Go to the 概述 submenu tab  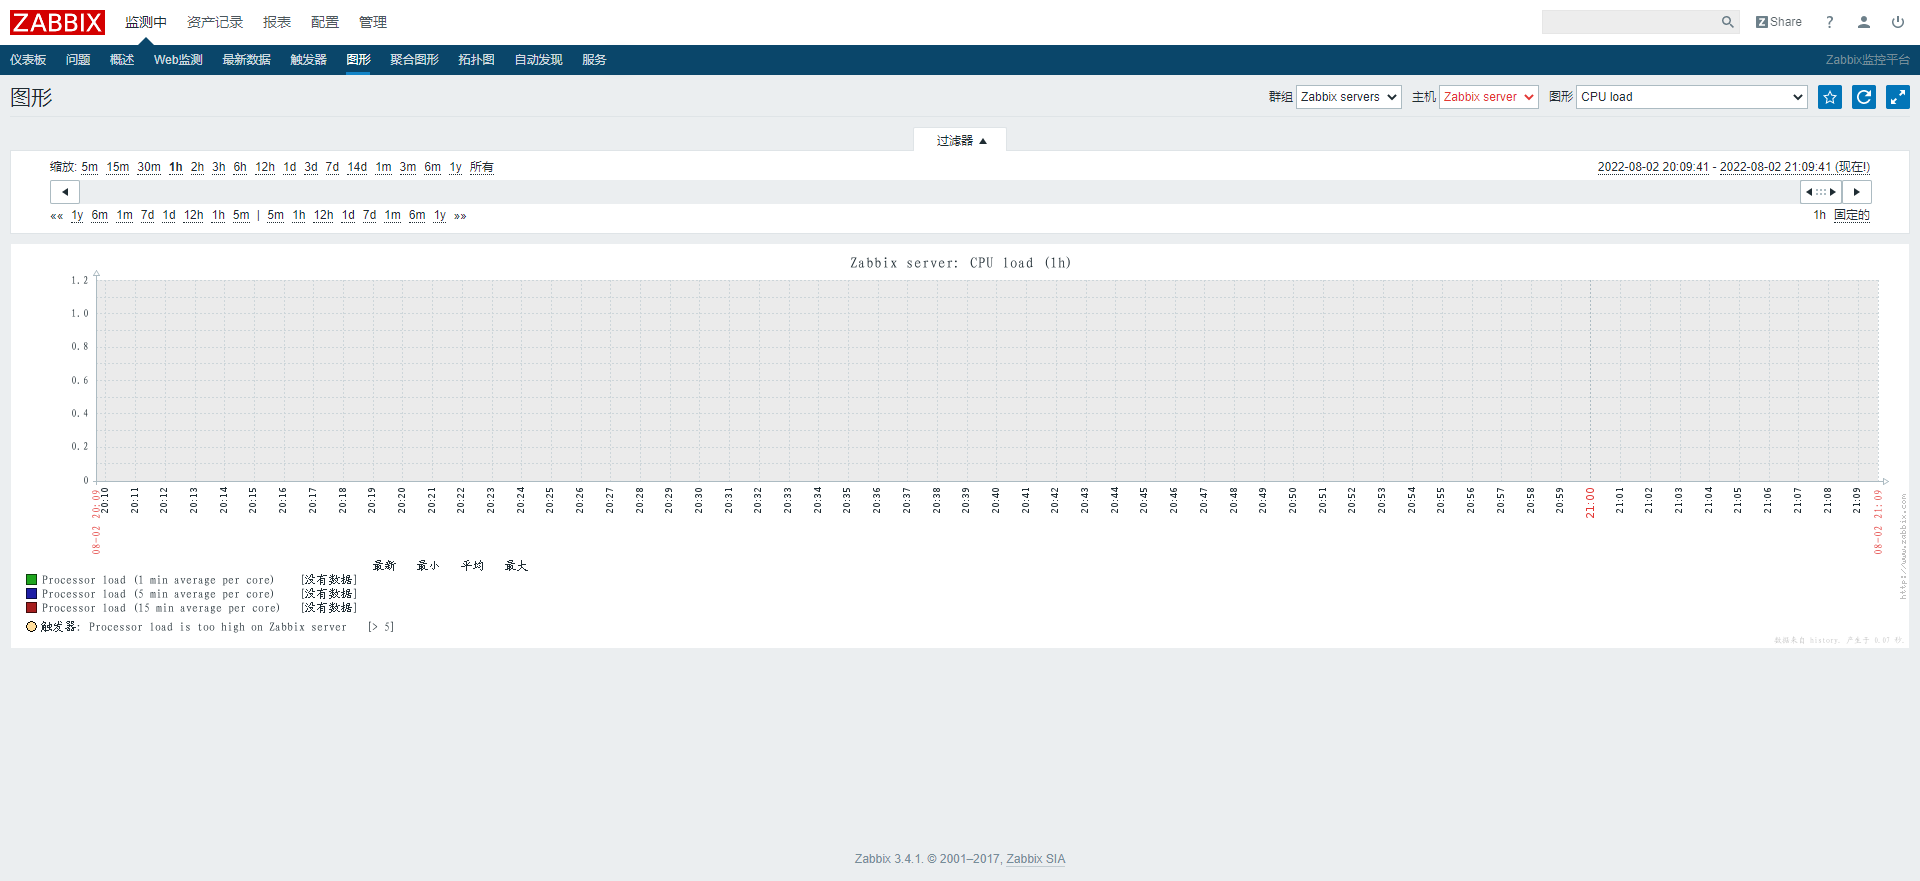coord(122,60)
